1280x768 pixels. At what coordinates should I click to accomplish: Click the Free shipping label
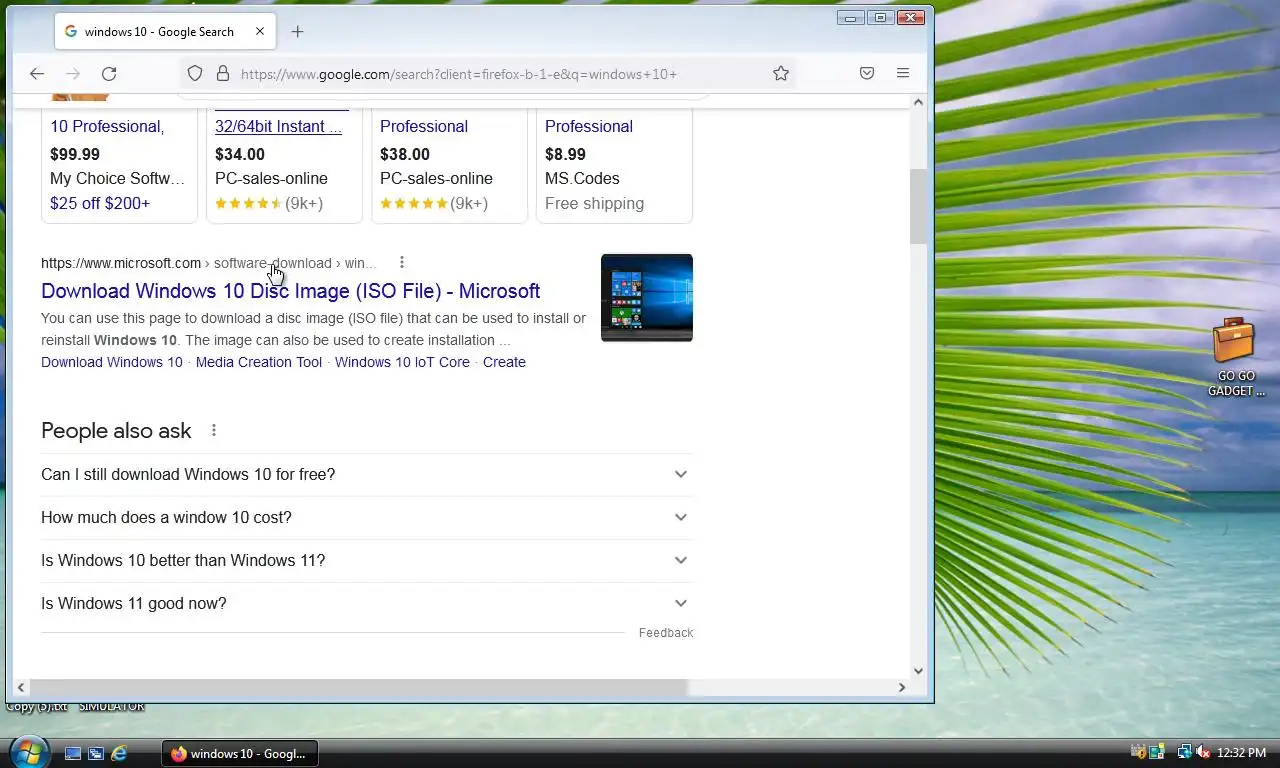[x=594, y=203]
